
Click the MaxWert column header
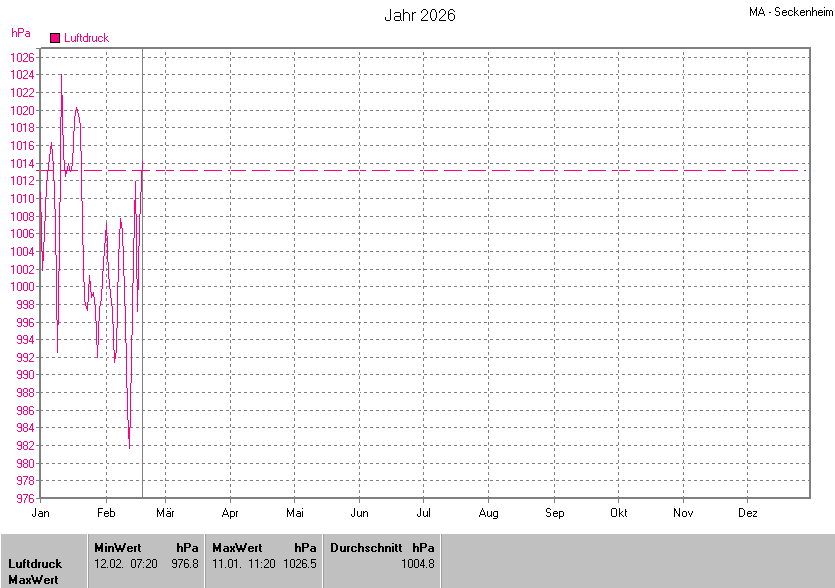pyautogui.click(x=236, y=548)
